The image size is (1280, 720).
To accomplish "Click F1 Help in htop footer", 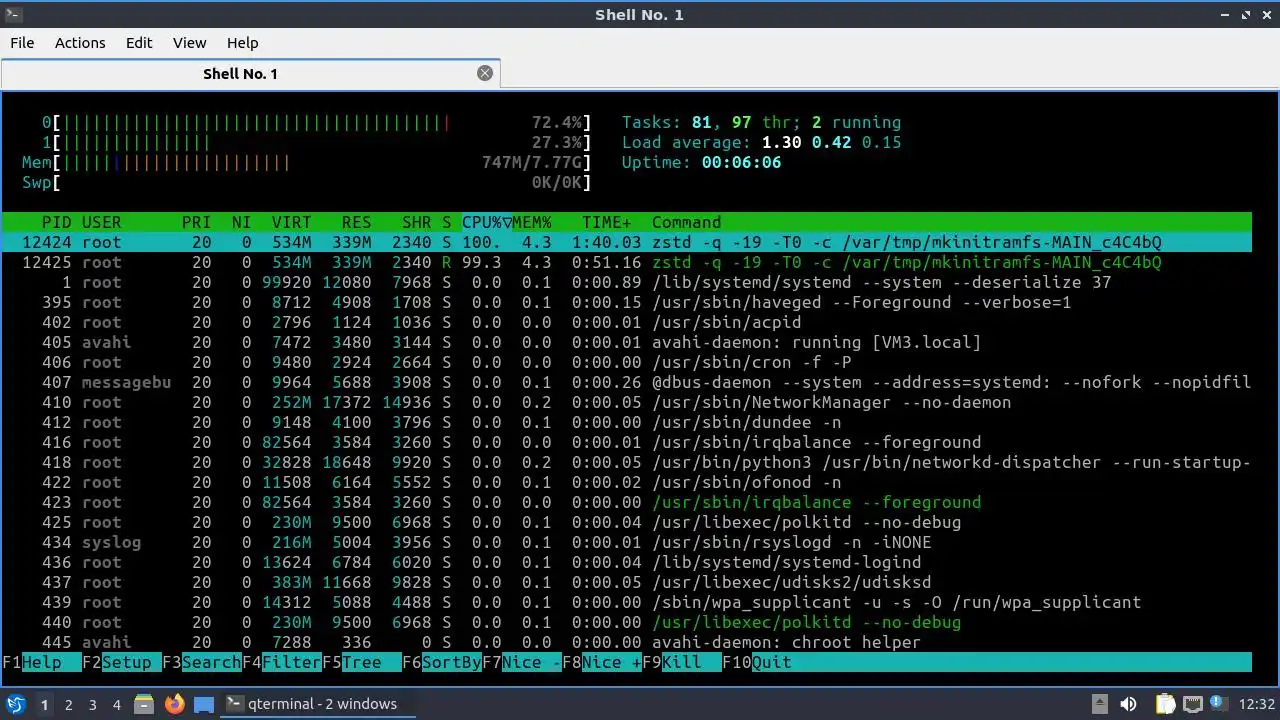I will click(x=42, y=662).
